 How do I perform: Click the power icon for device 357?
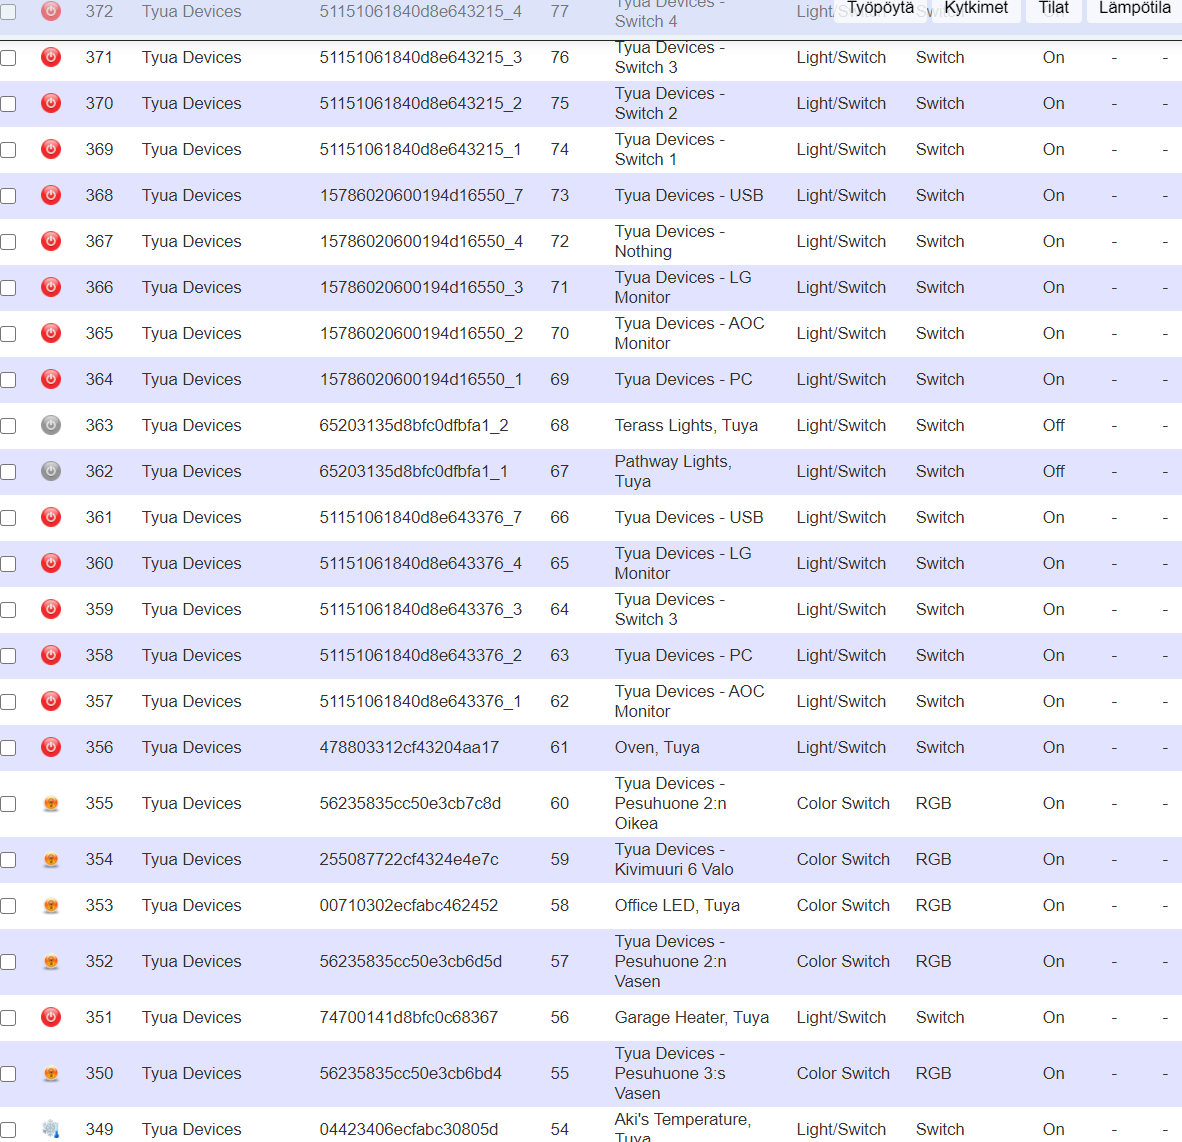coord(51,701)
